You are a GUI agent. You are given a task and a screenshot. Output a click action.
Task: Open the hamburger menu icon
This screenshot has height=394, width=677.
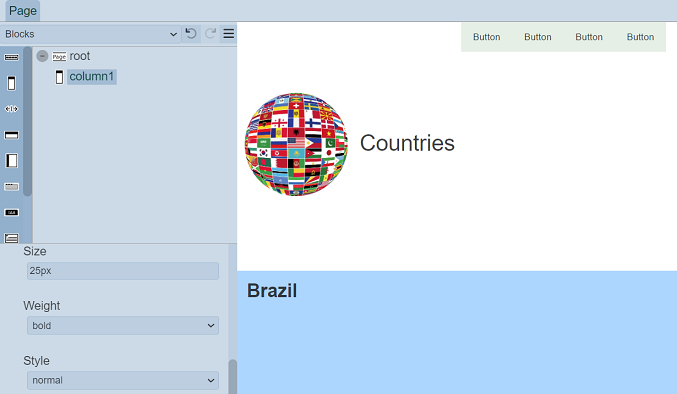pos(229,34)
